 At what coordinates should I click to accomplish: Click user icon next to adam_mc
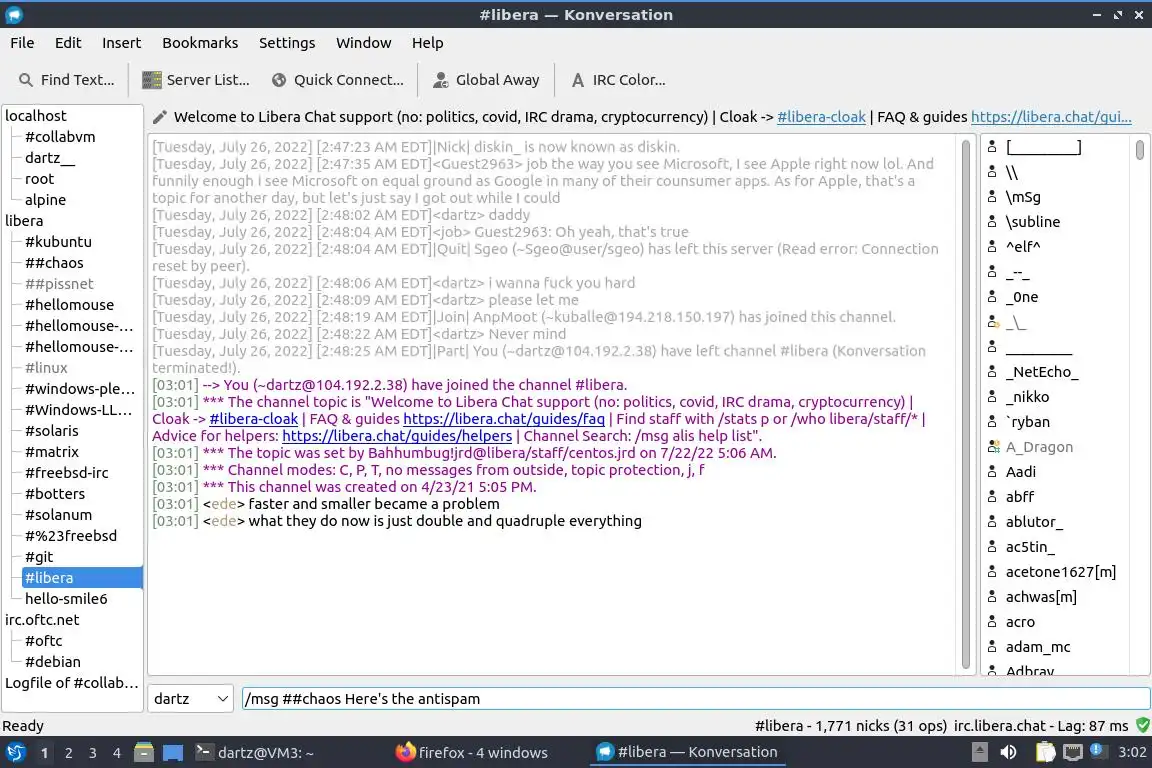pos(992,646)
